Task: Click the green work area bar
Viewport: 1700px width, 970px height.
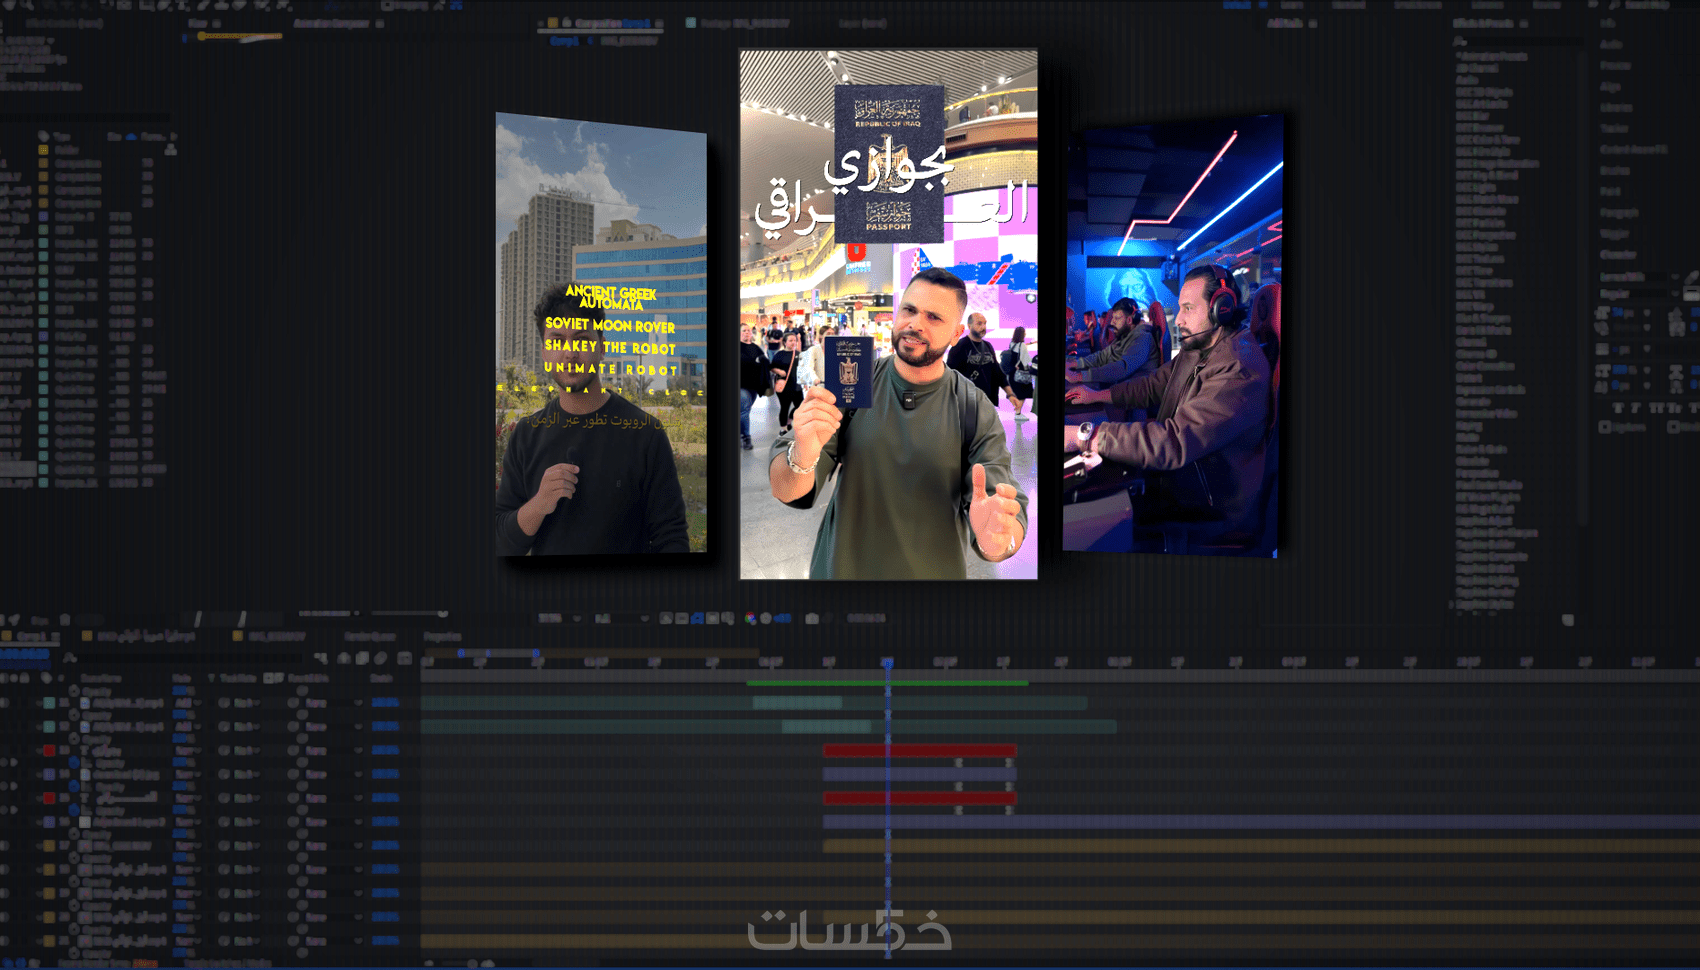Action: [887, 683]
